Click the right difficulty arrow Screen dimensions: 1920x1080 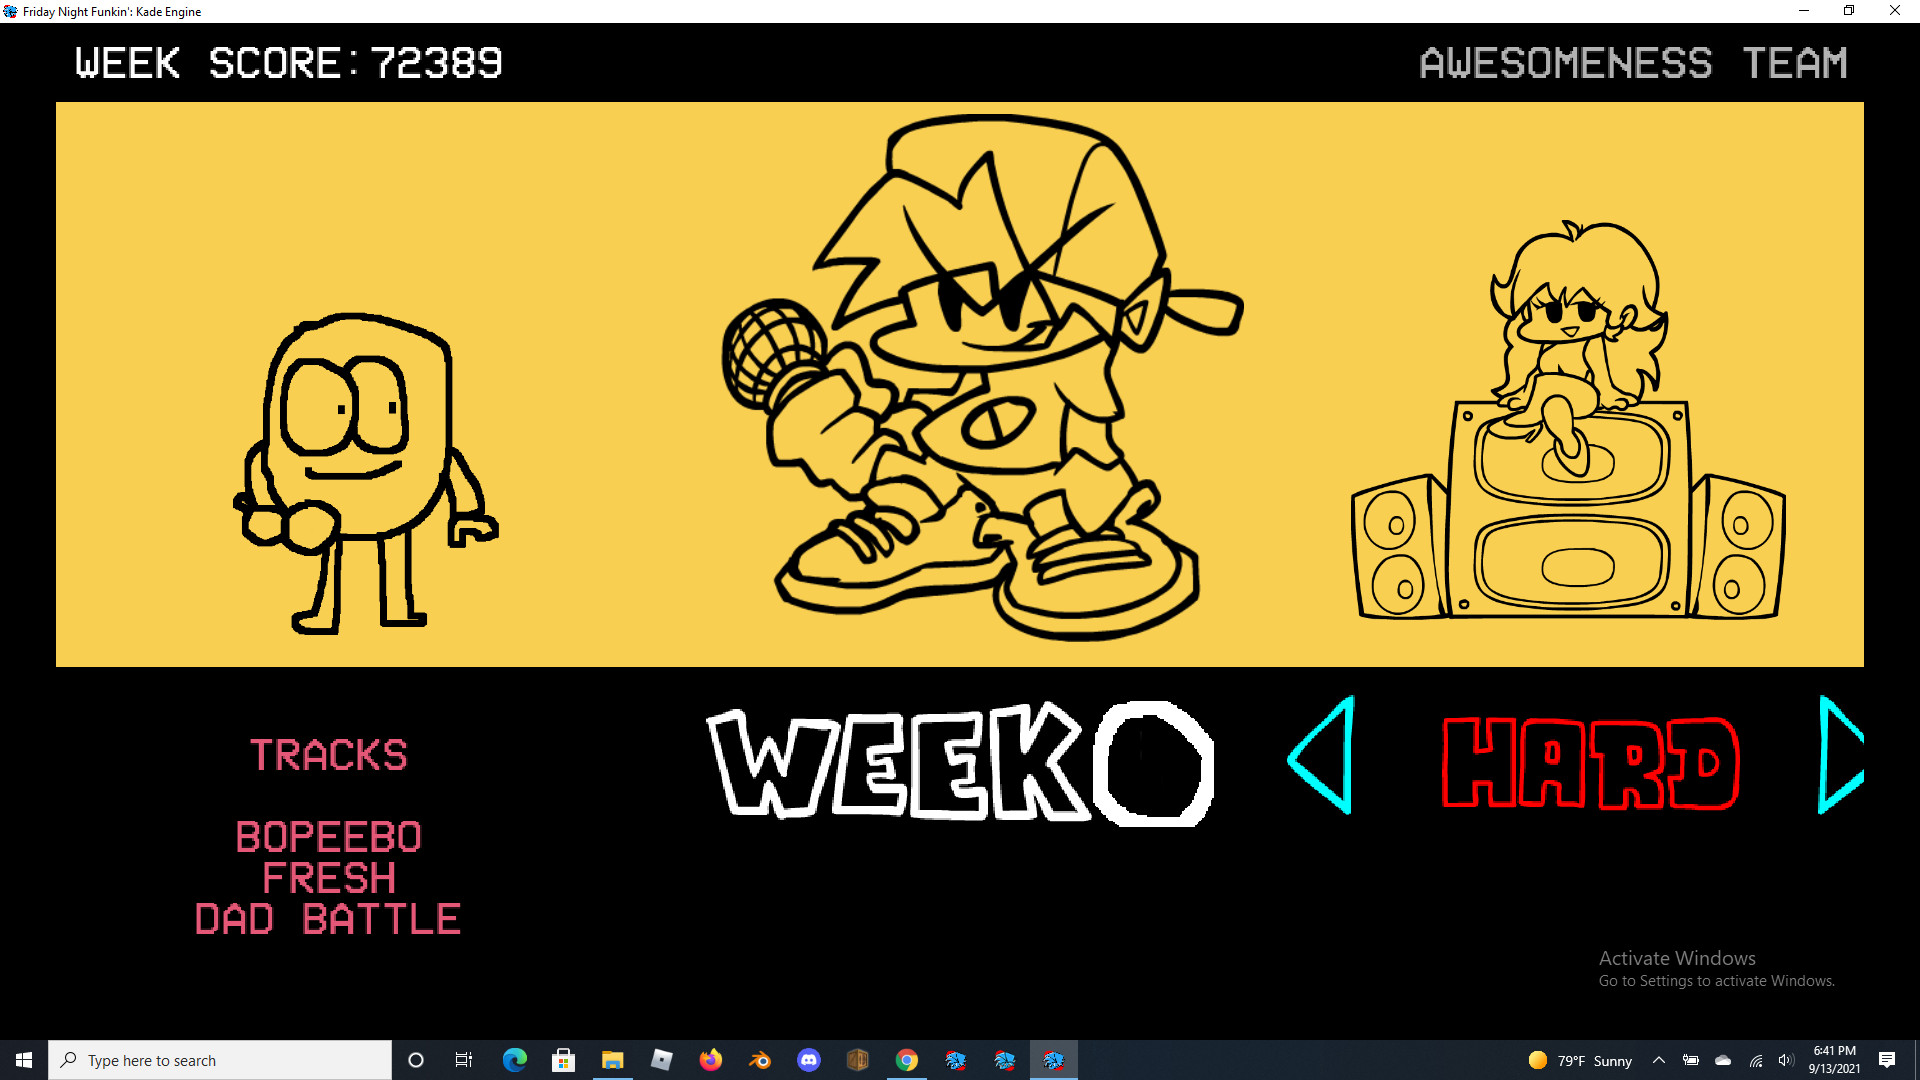1838,756
